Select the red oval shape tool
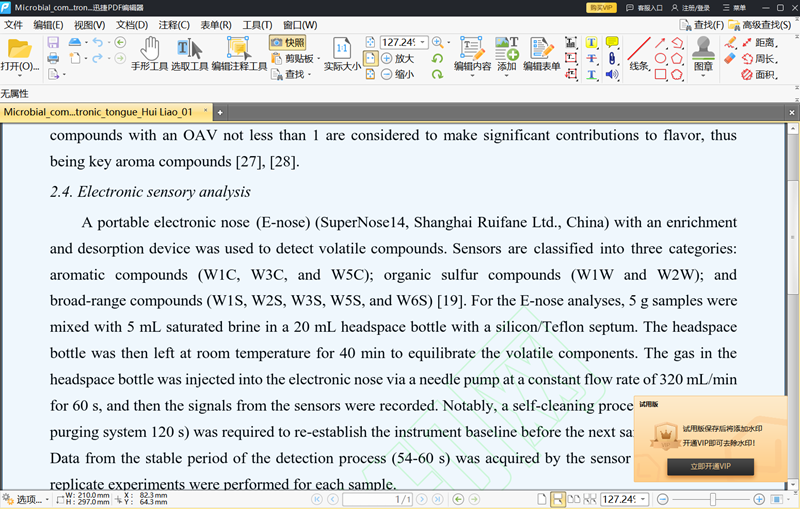The width and height of the screenshot is (800, 509). [660, 59]
